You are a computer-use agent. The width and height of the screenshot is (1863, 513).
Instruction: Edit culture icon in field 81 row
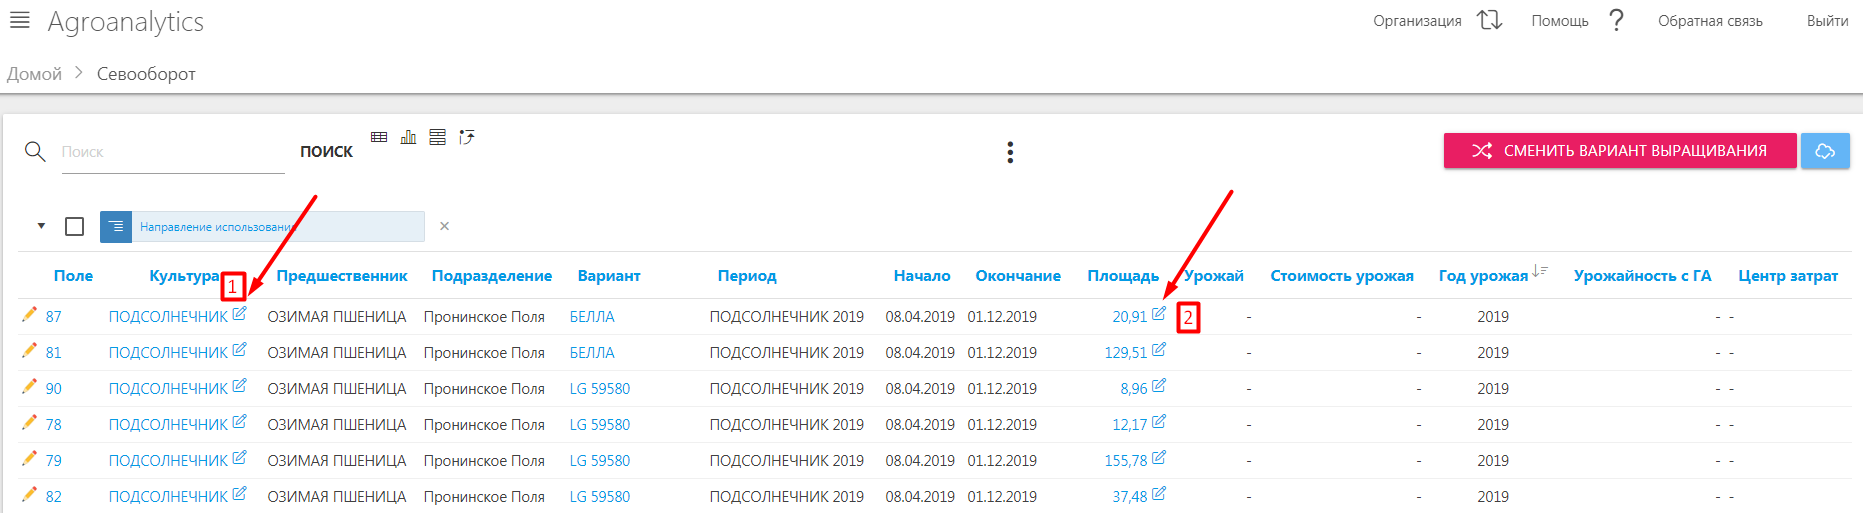[x=239, y=350]
